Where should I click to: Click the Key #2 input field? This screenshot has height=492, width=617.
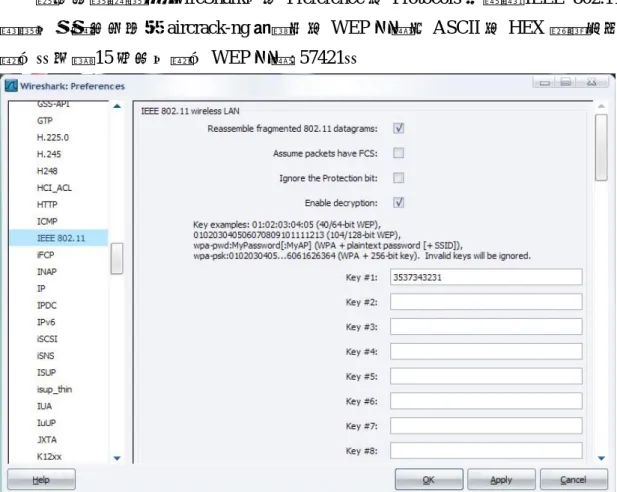tap(486, 302)
